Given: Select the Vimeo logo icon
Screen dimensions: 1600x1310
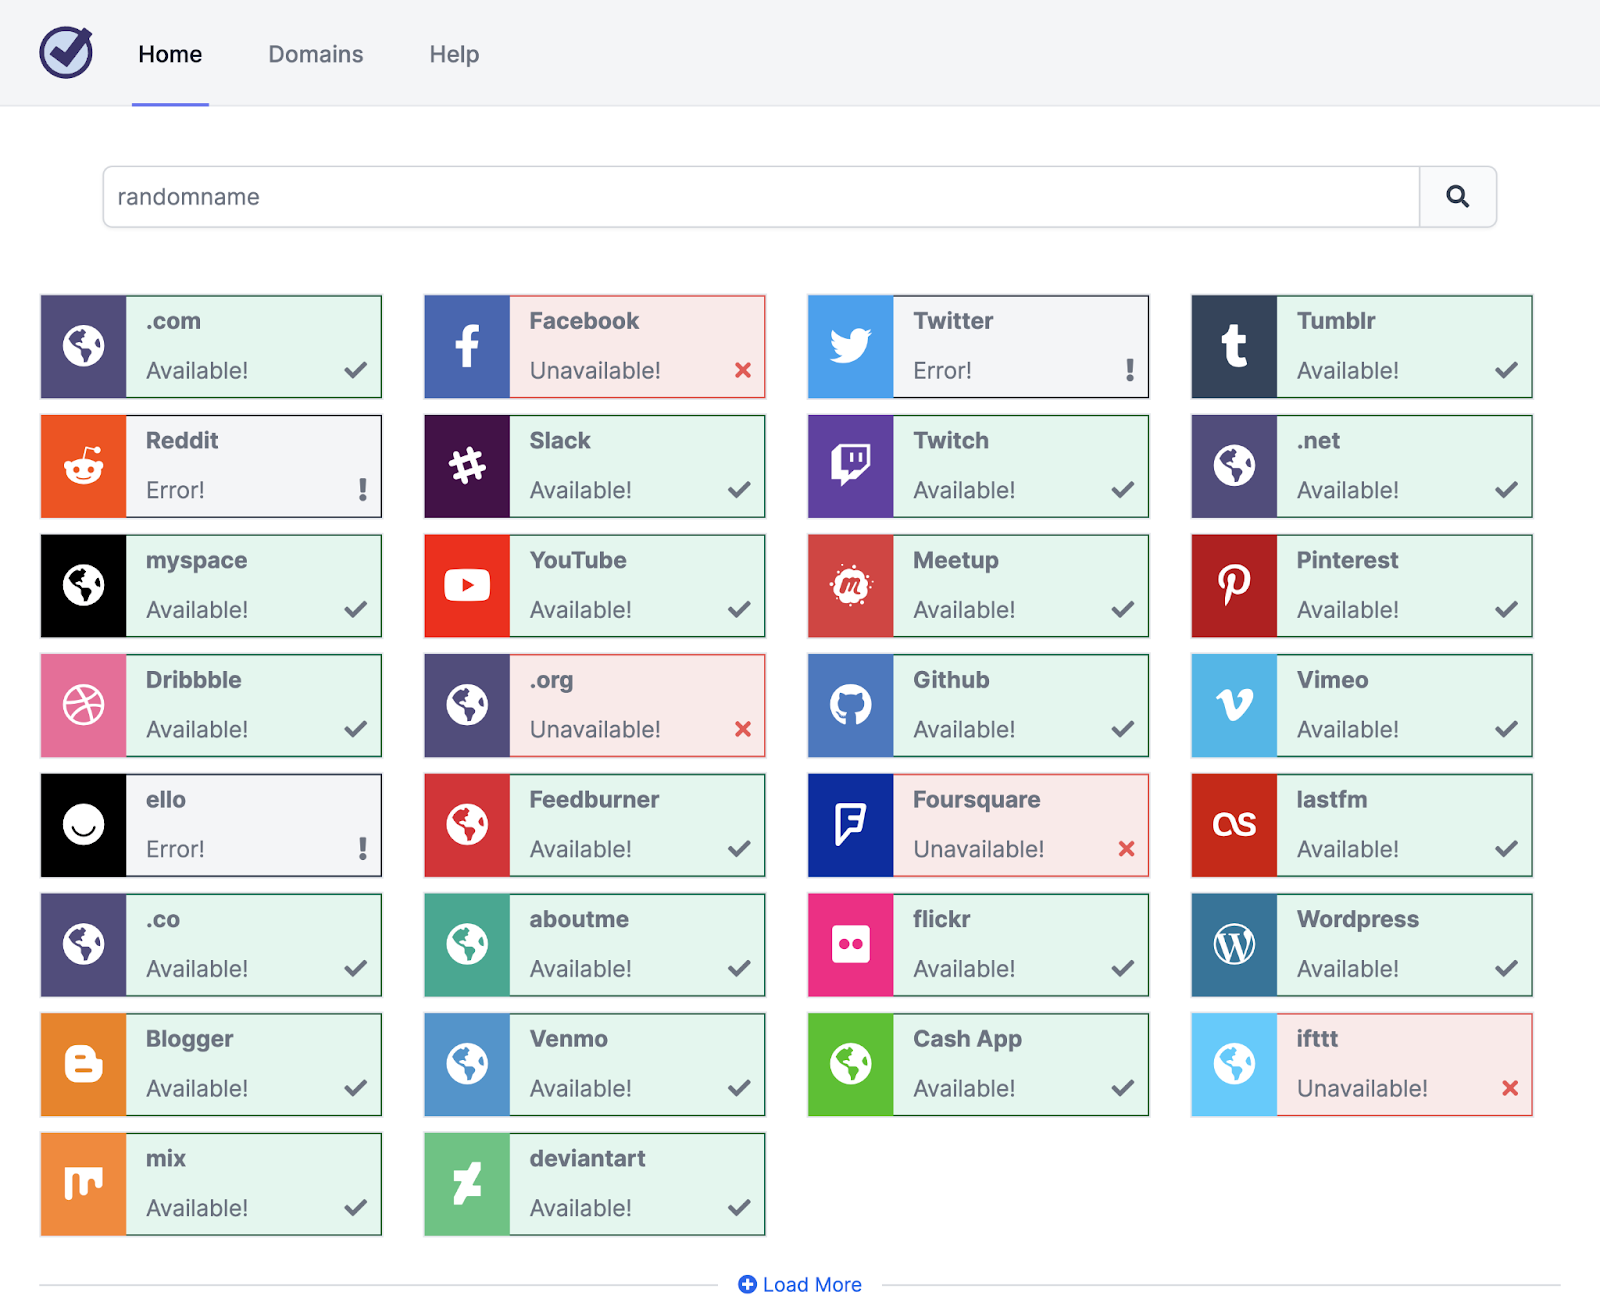Looking at the screenshot, I should 1233,705.
